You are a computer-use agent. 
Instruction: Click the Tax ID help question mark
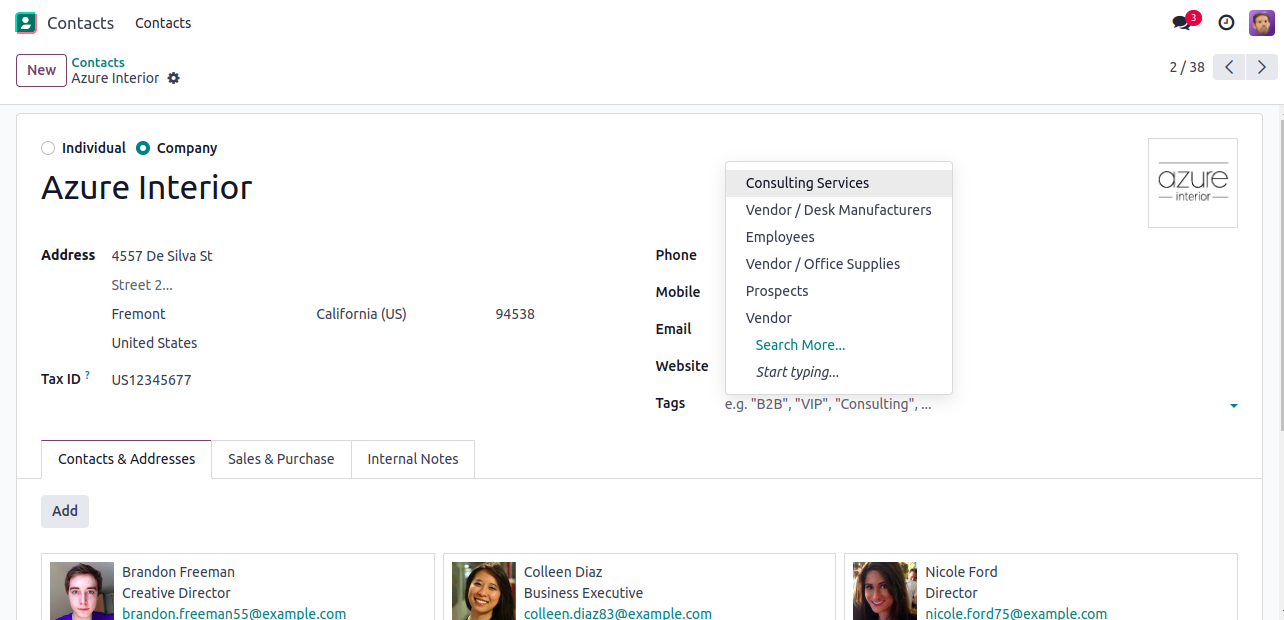87,375
